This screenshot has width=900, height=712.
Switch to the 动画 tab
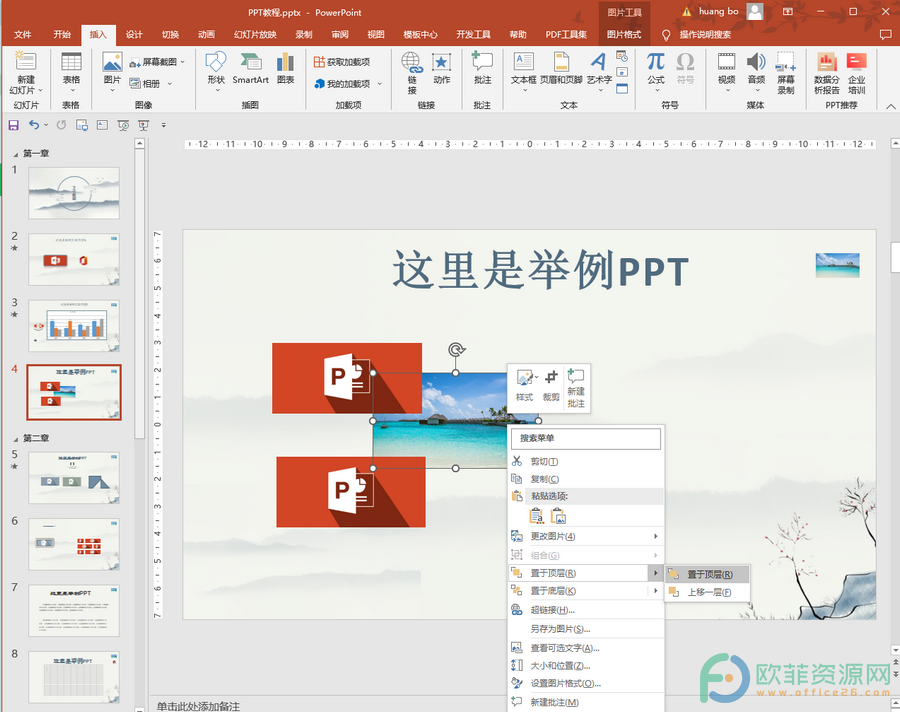pyautogui.click(x=206, y=34)
